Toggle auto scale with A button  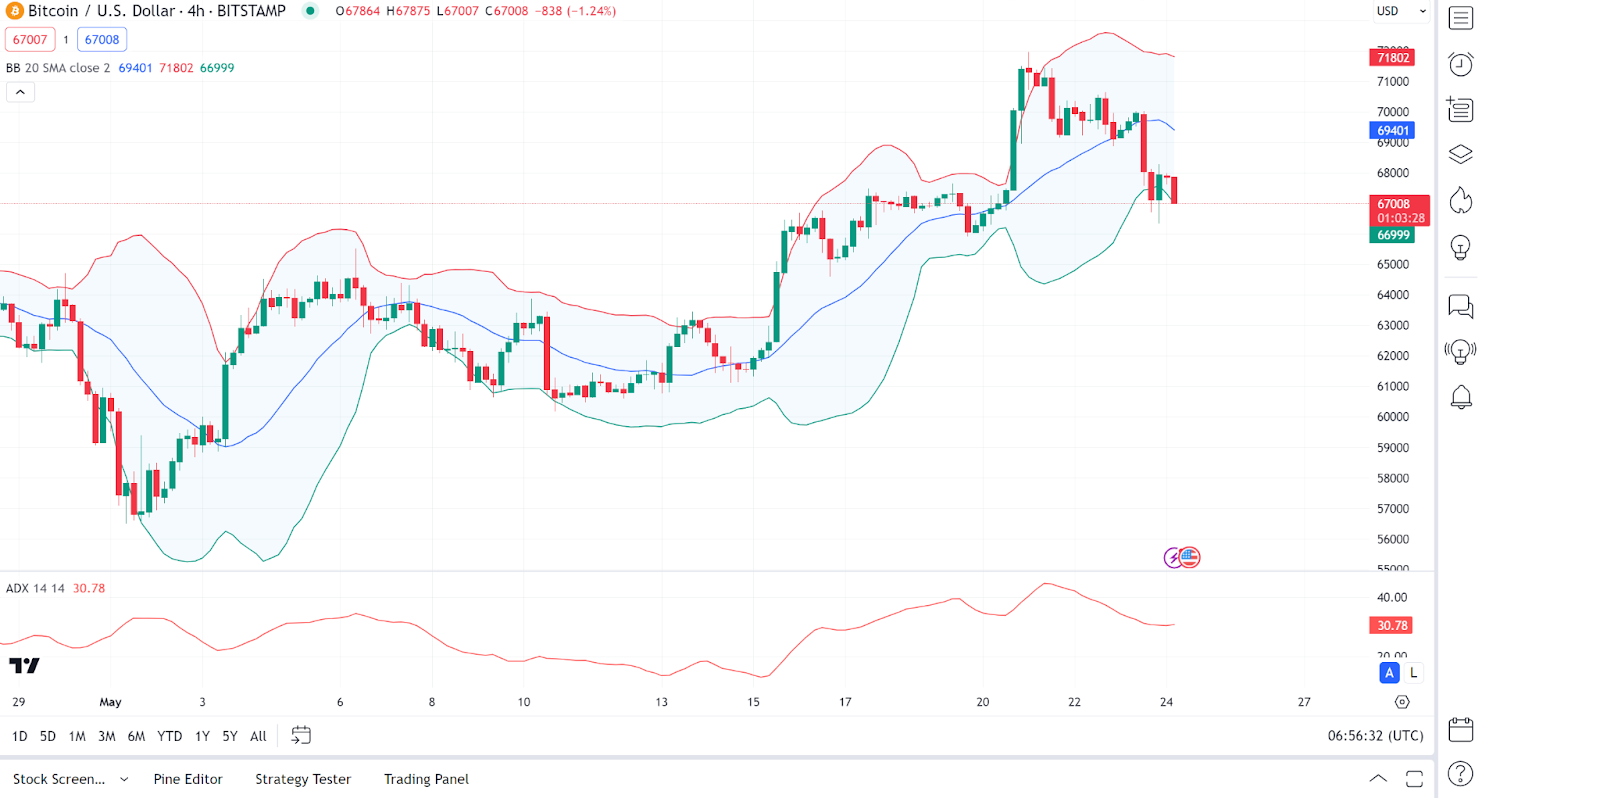tap(1389, 673)
